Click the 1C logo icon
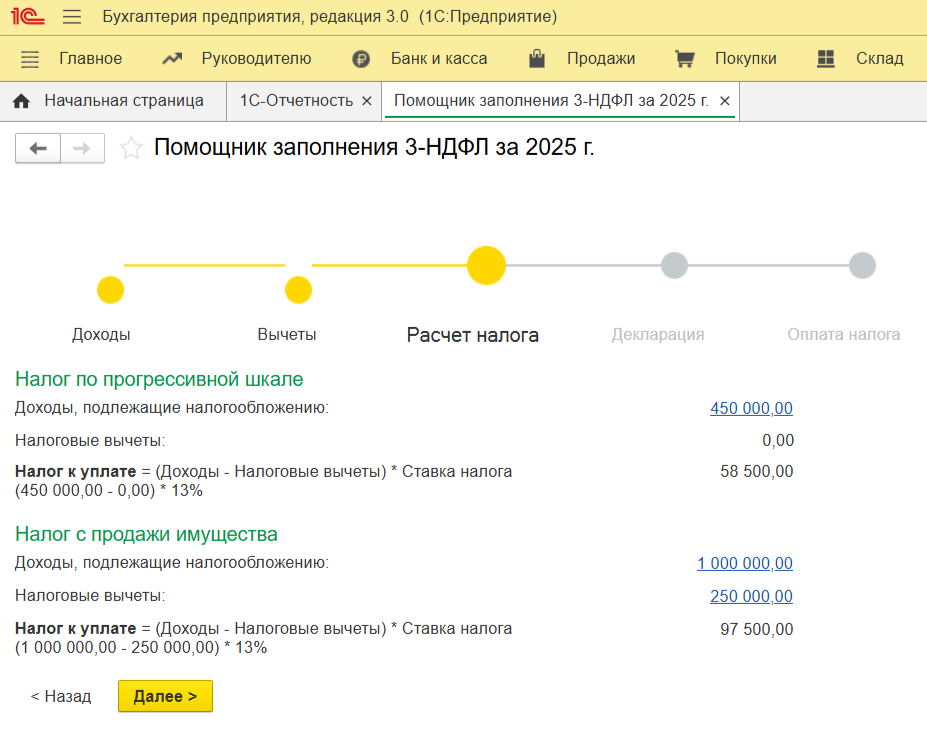This screenshot has width=927, height=731. click(x=28, y=17)
